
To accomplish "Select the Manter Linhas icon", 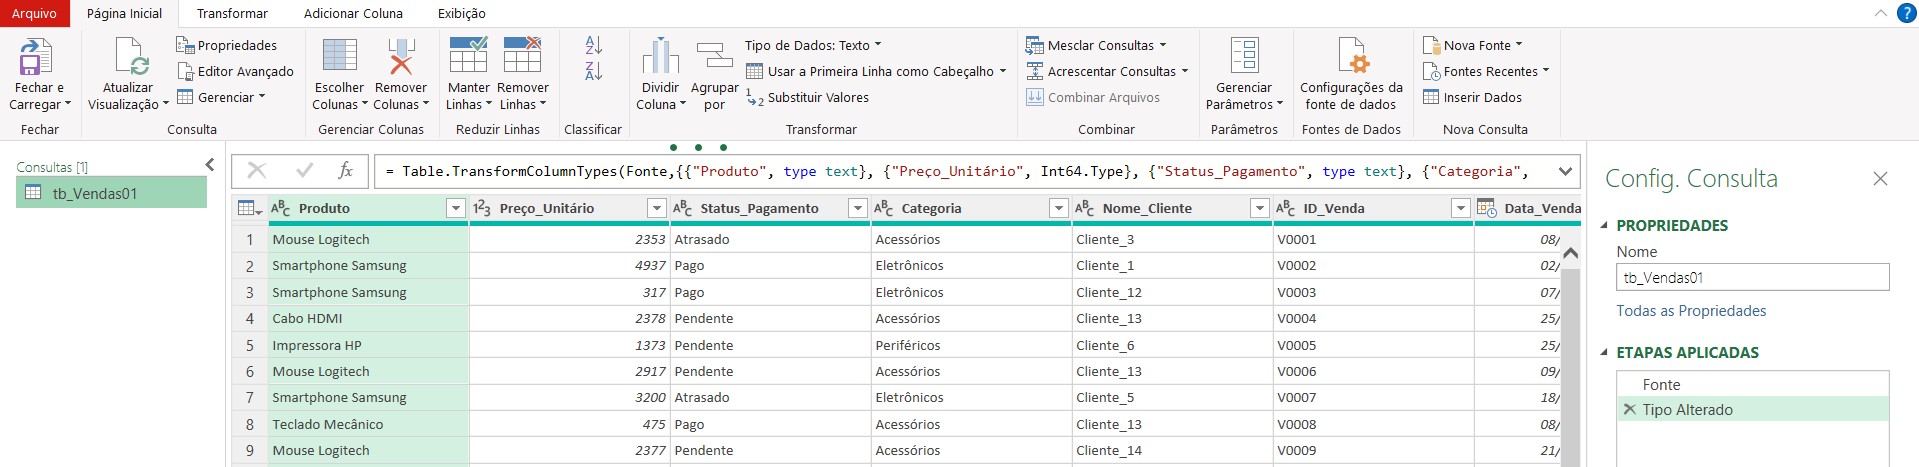I will (x=468, y=58).
